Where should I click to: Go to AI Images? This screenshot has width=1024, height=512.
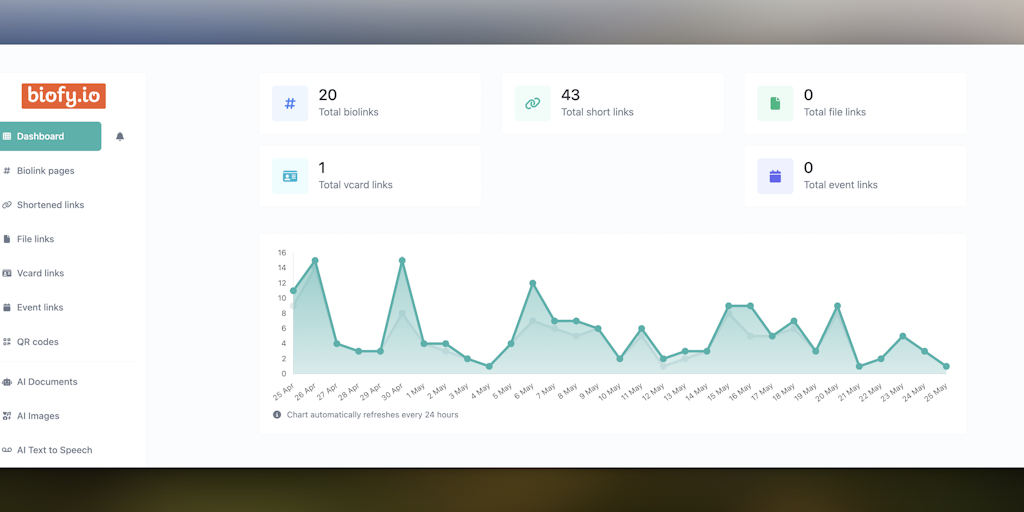coord(38,415)
